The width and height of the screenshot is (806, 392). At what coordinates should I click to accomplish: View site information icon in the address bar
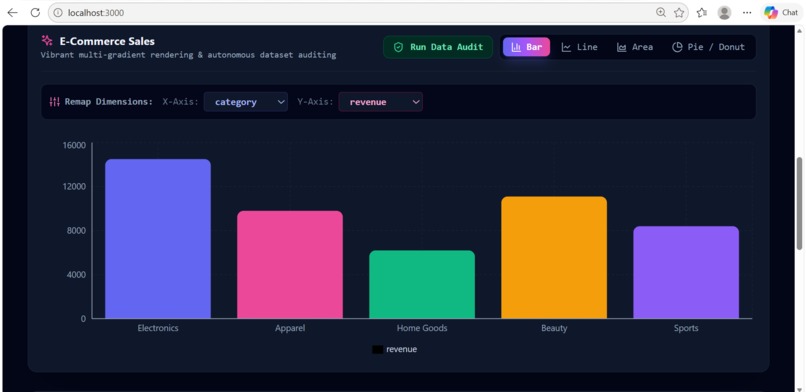[58, 13]
